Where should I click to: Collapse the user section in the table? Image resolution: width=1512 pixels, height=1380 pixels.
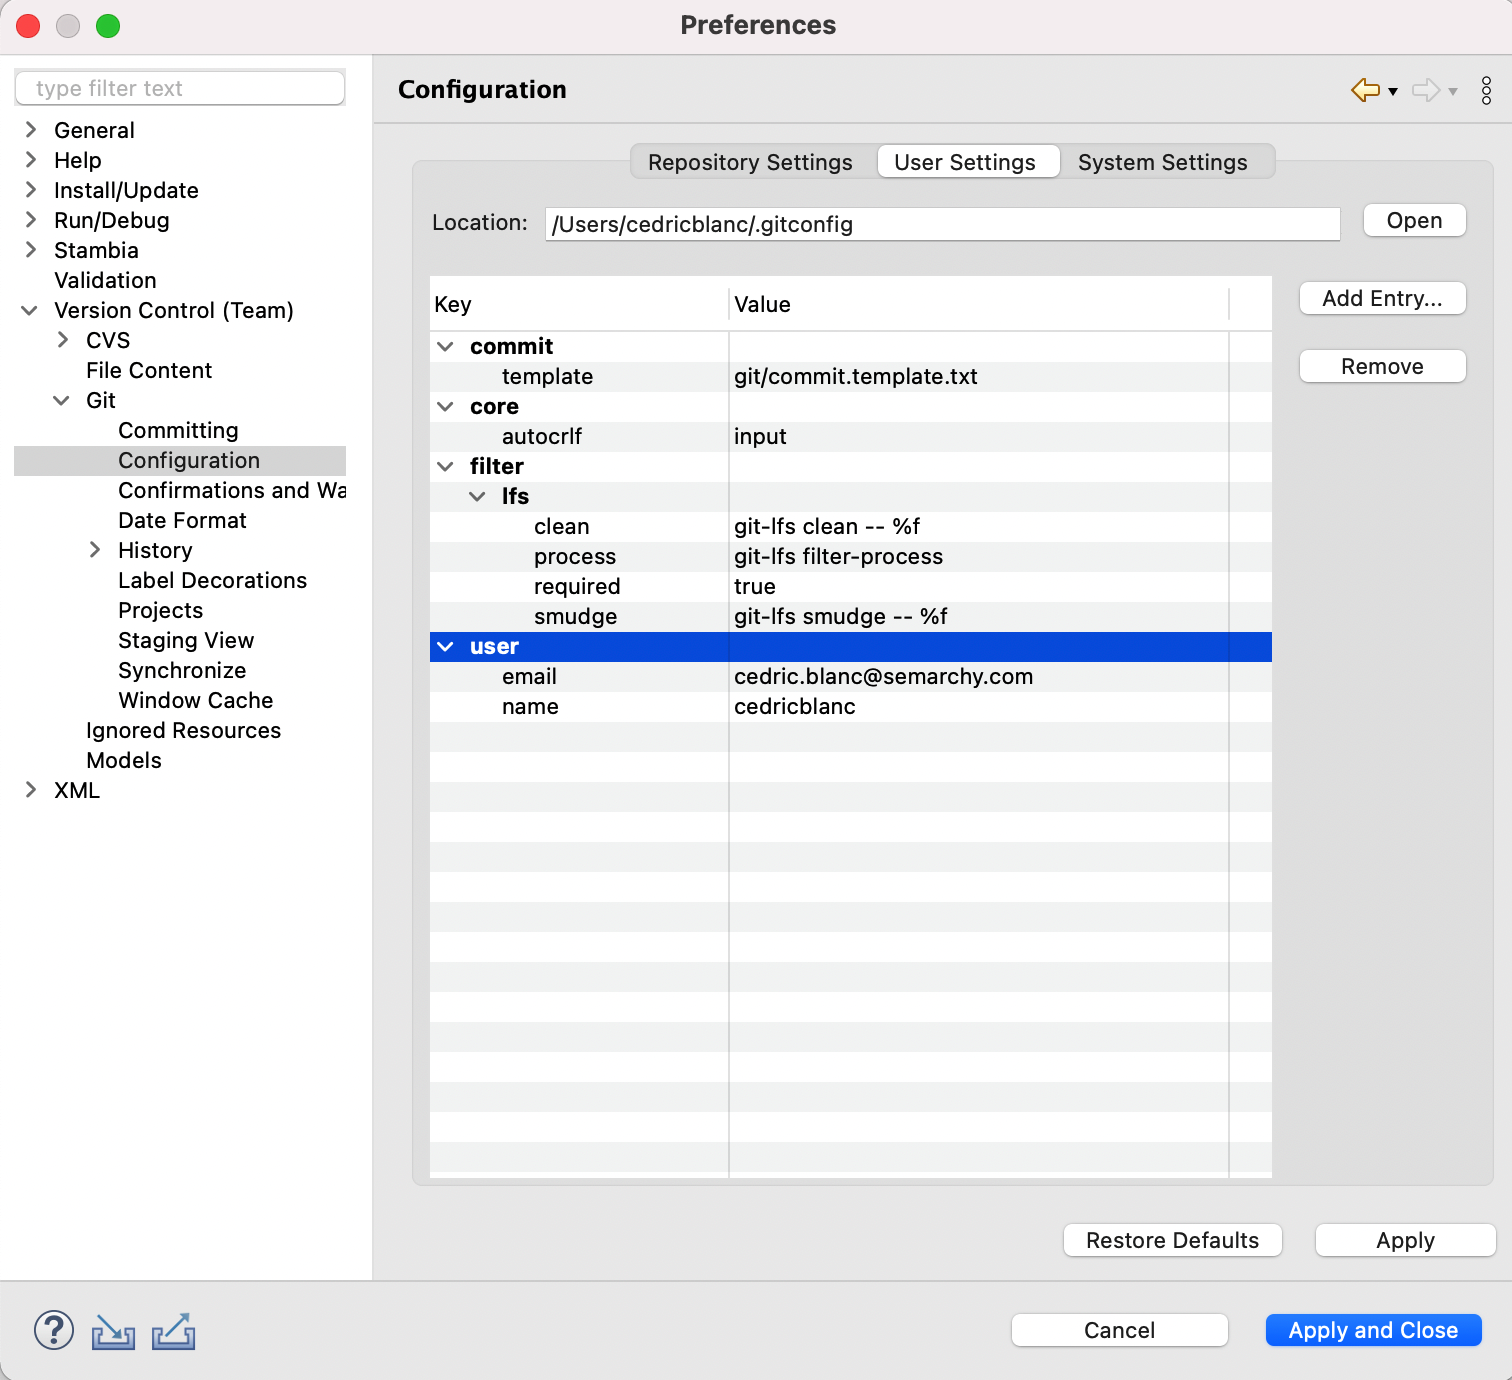pos(446,647)
